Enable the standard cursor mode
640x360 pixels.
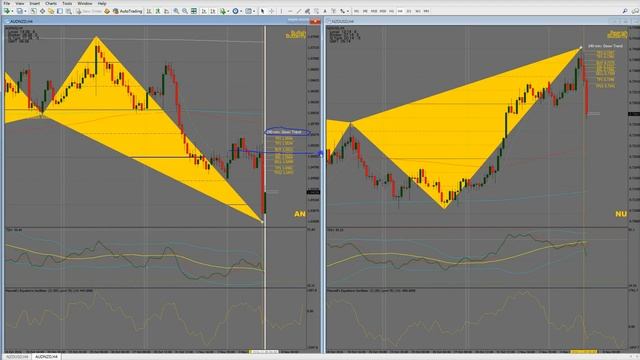pos(262,11)
